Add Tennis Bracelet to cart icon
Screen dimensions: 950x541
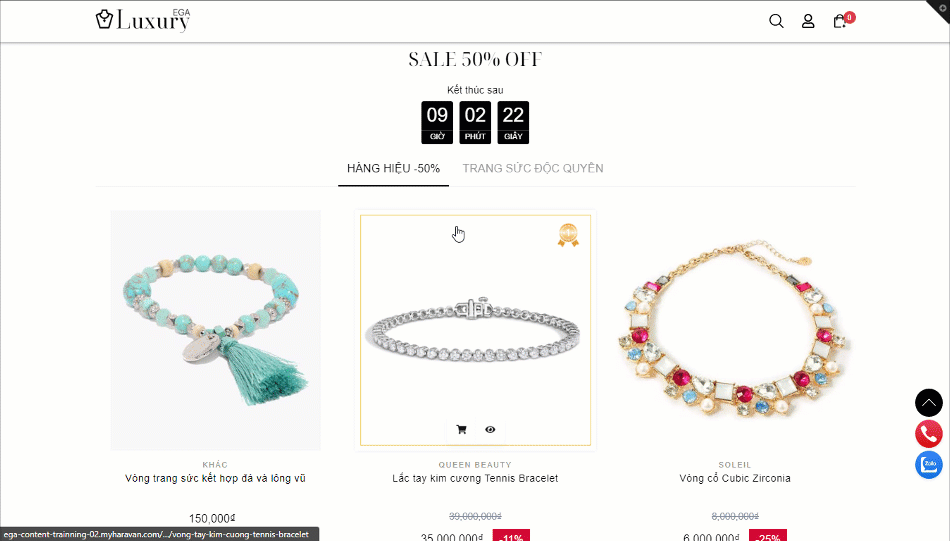(x=461, y=430)
